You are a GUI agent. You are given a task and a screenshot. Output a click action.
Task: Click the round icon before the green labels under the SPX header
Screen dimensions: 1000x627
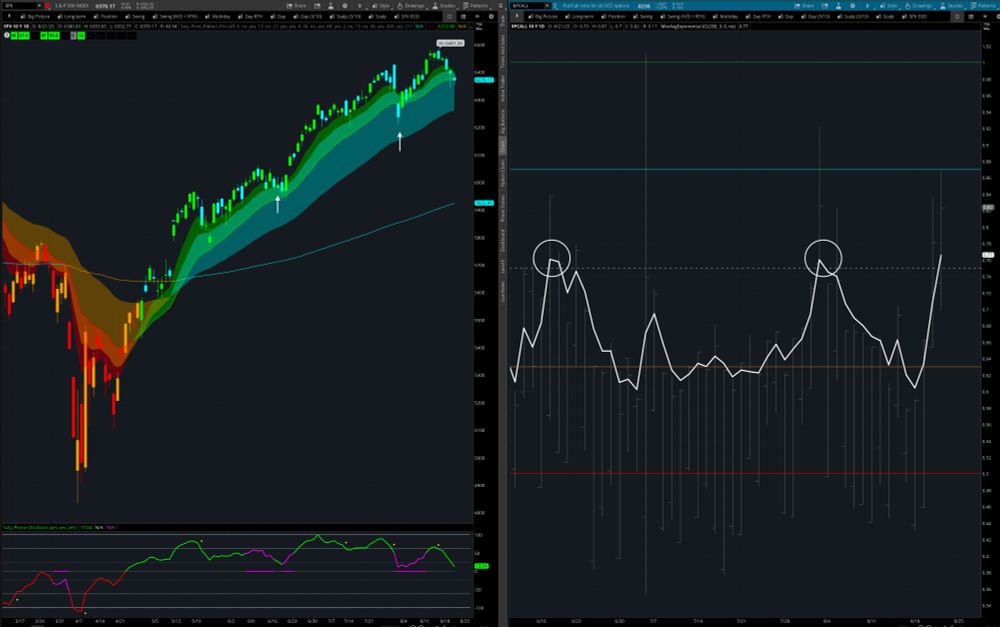(x=6, y=35)
